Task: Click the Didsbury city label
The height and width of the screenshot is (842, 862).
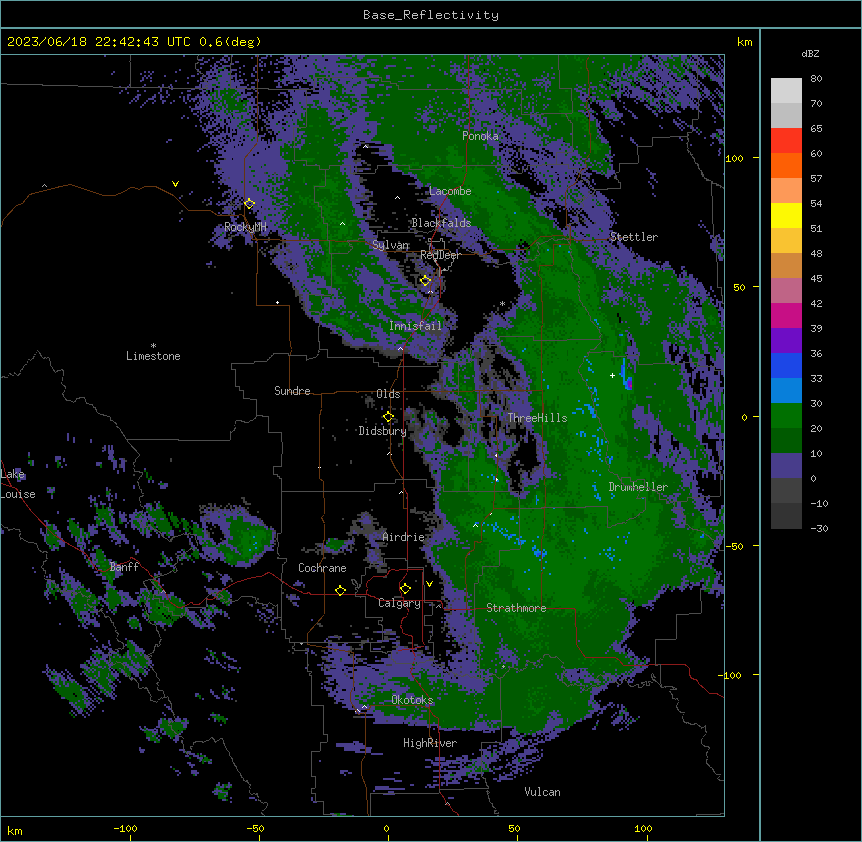Action: pyautogui.click(x=383, y=431)
